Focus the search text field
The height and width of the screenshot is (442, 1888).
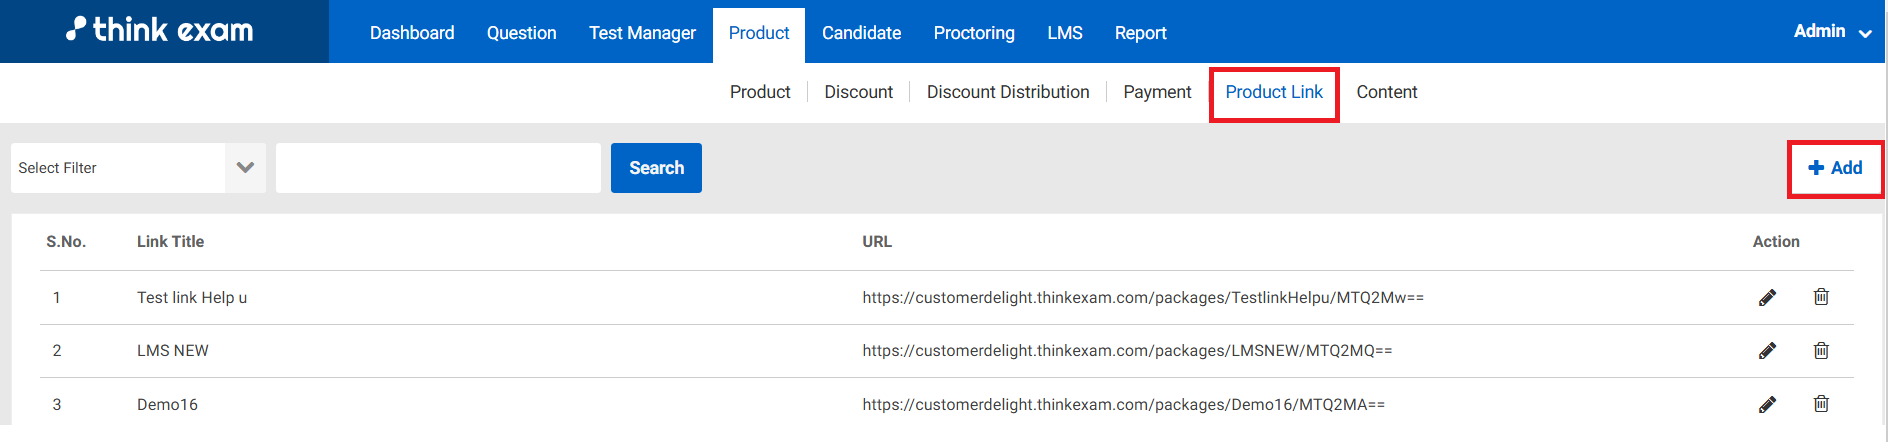click(x=438, y=168)
